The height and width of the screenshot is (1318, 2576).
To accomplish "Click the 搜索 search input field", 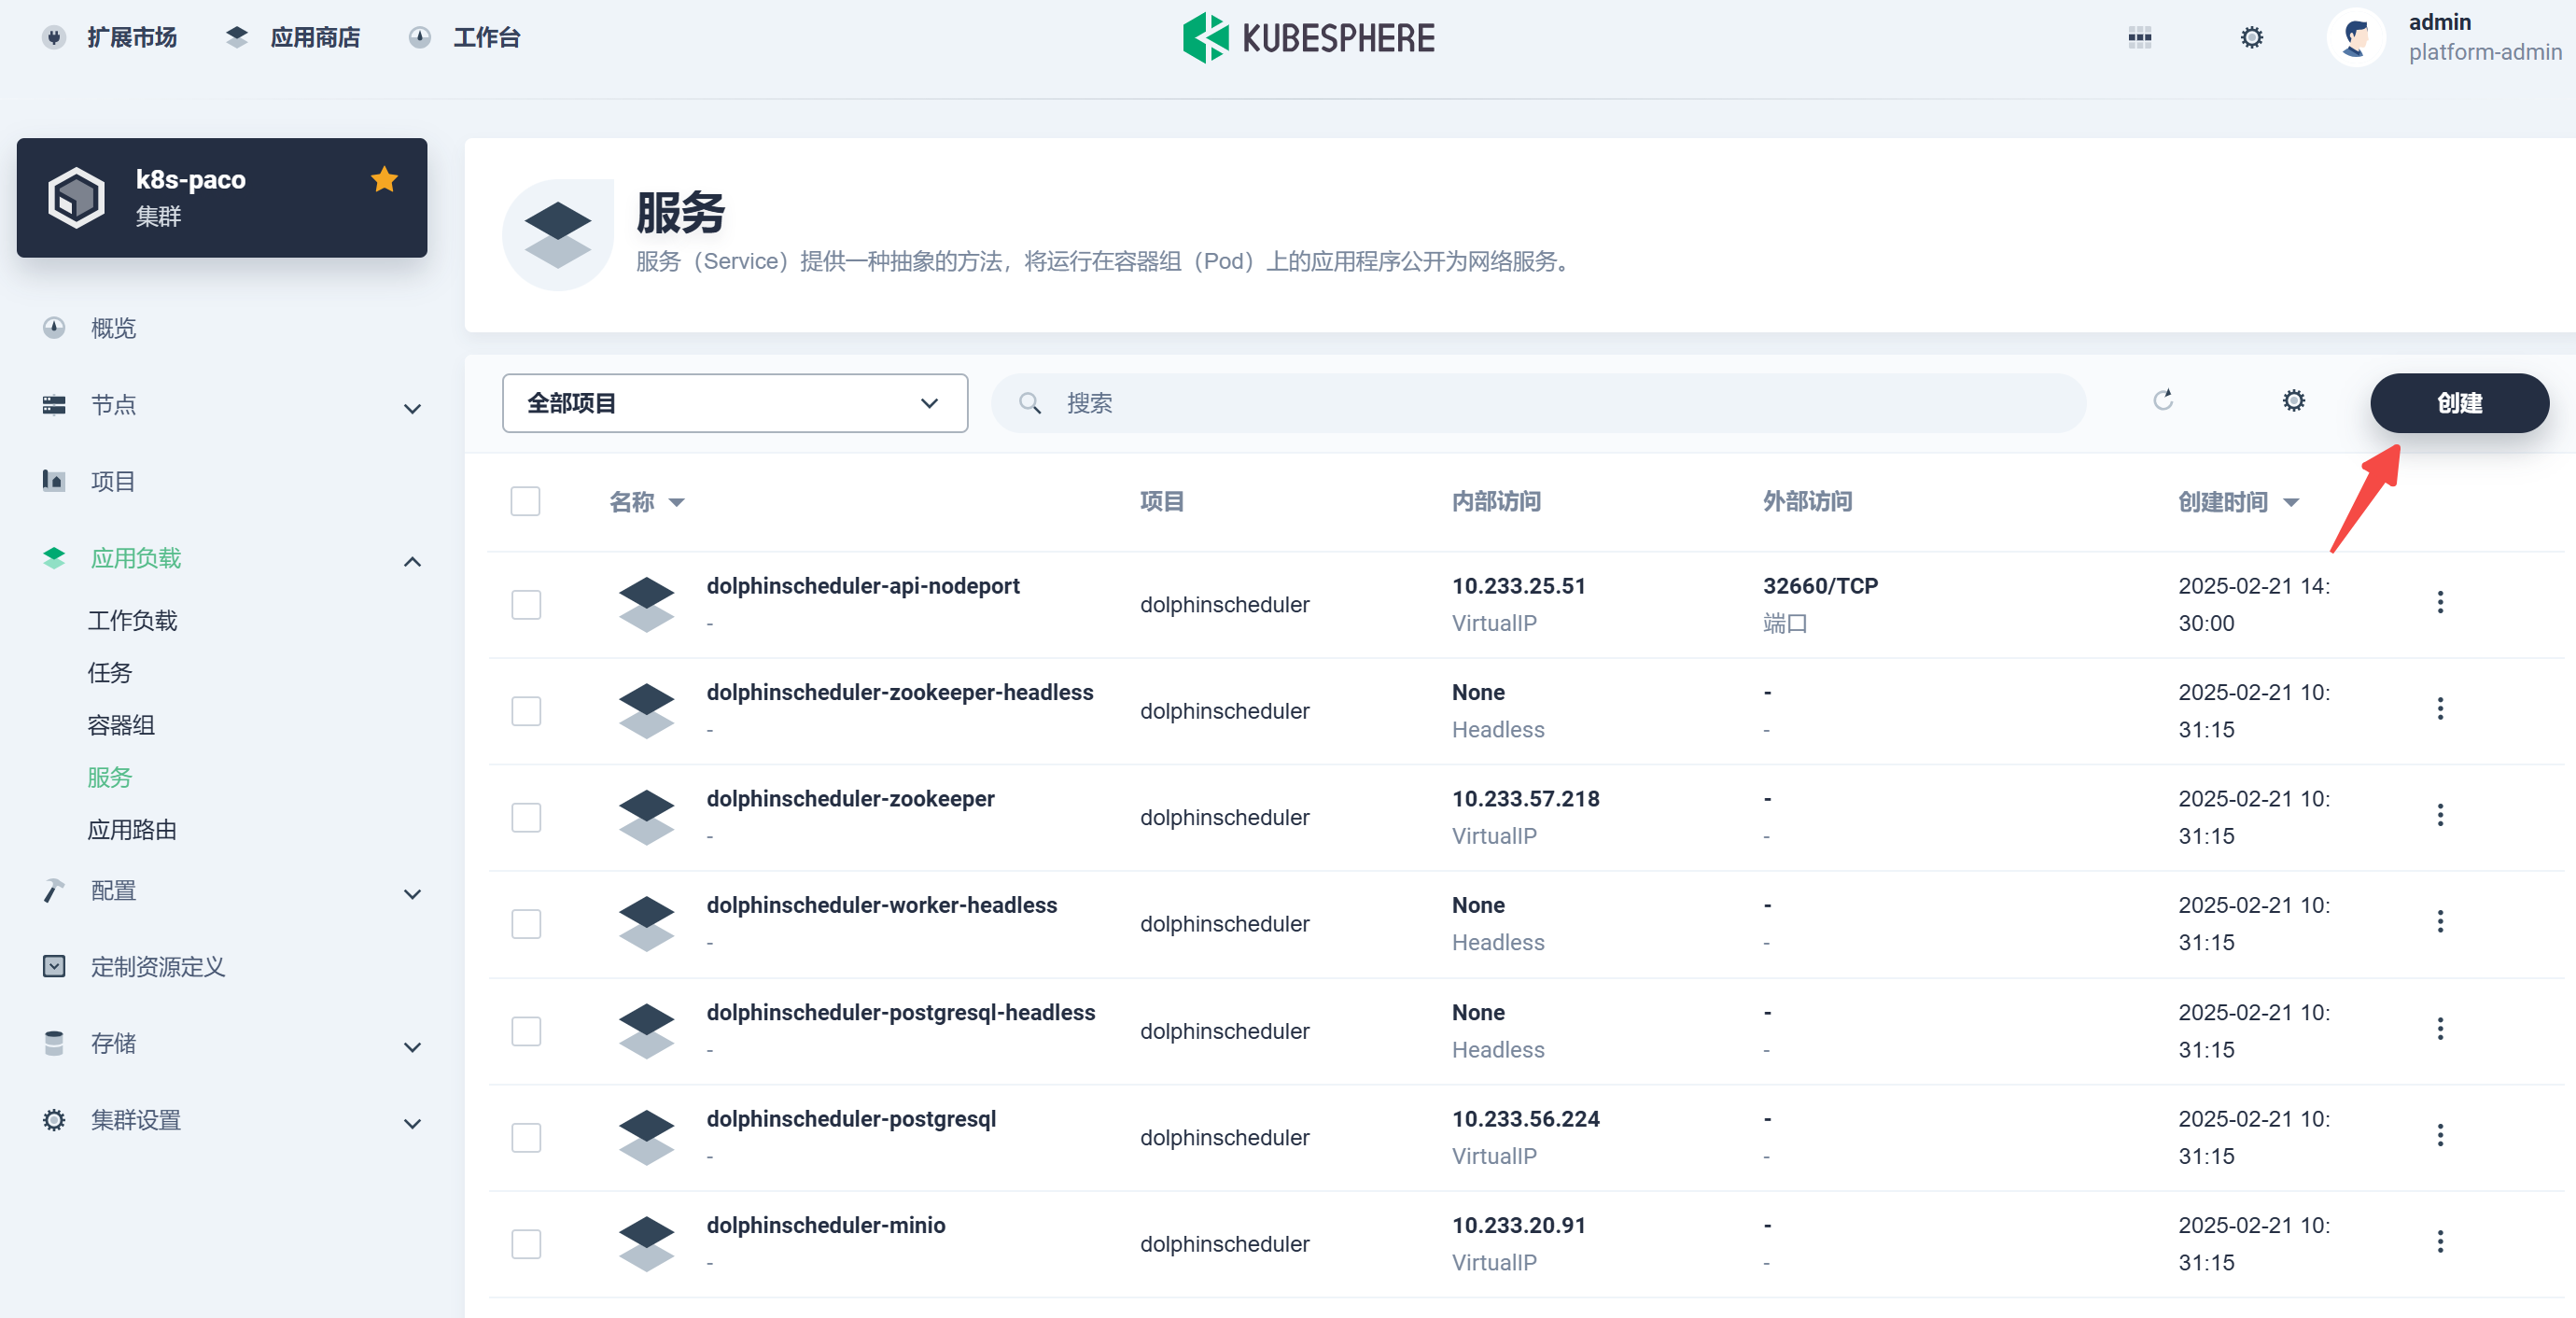I will pyautogui.click(x=1560, y=403).
